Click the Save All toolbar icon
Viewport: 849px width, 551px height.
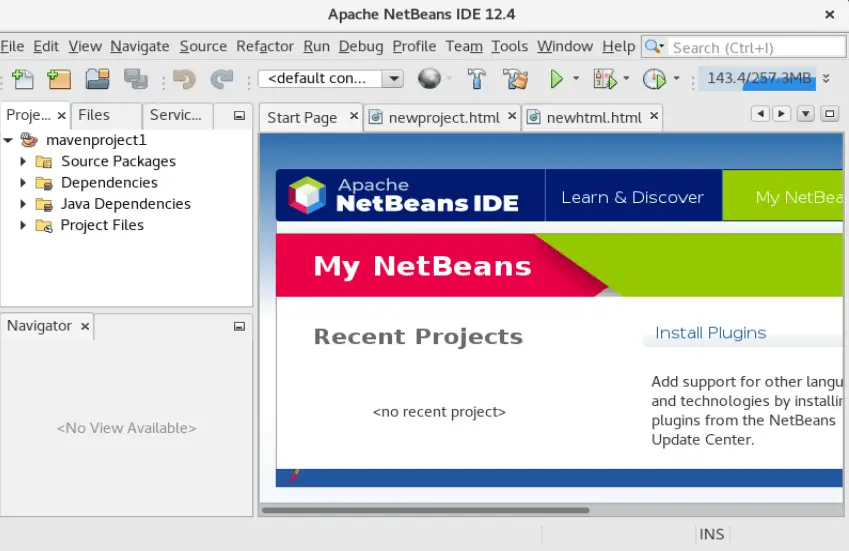click(136, 79)
